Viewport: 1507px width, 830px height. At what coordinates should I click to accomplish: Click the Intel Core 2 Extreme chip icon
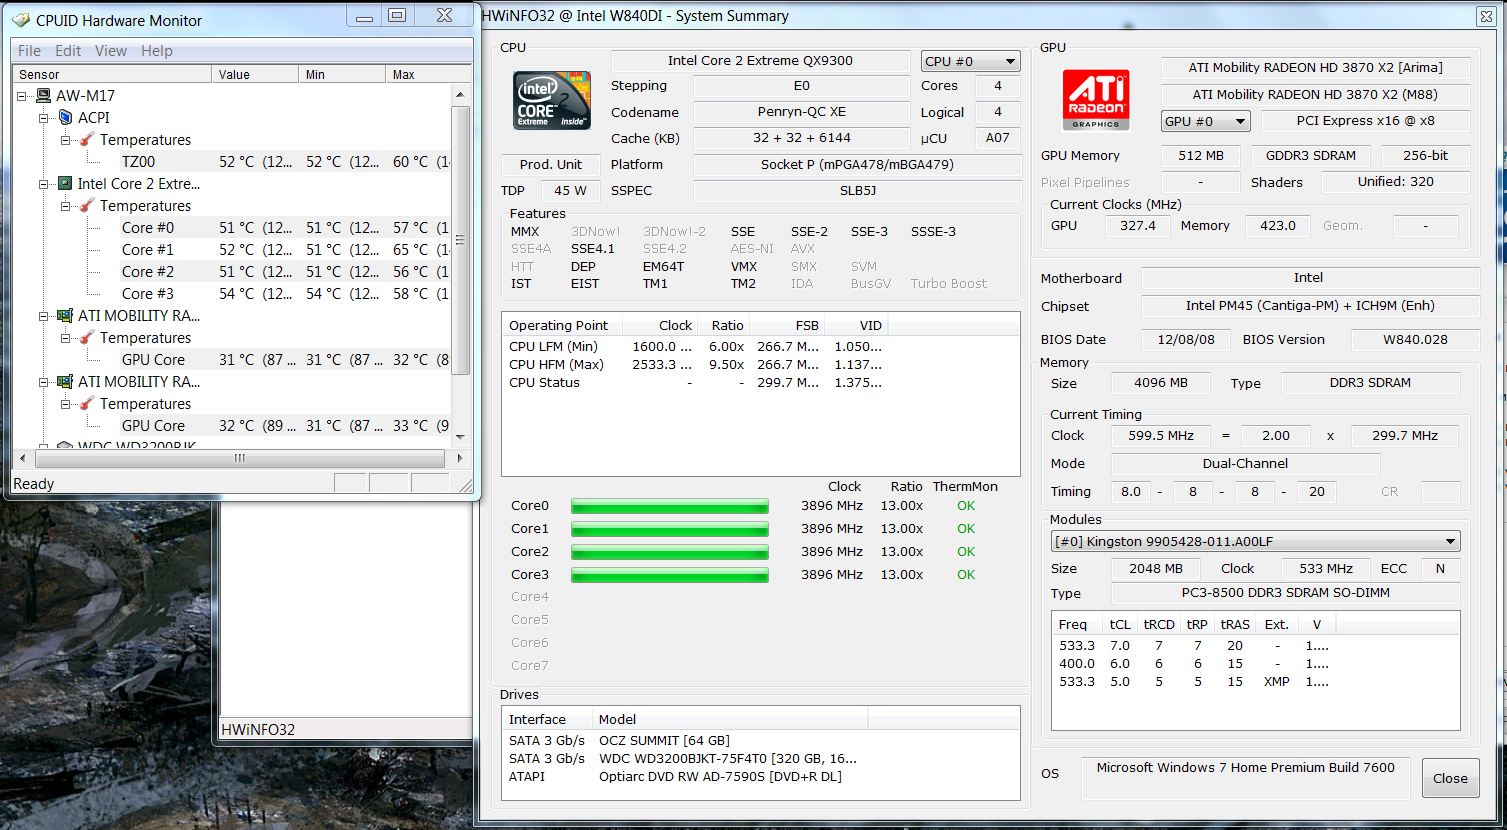[x=65, y=184]
